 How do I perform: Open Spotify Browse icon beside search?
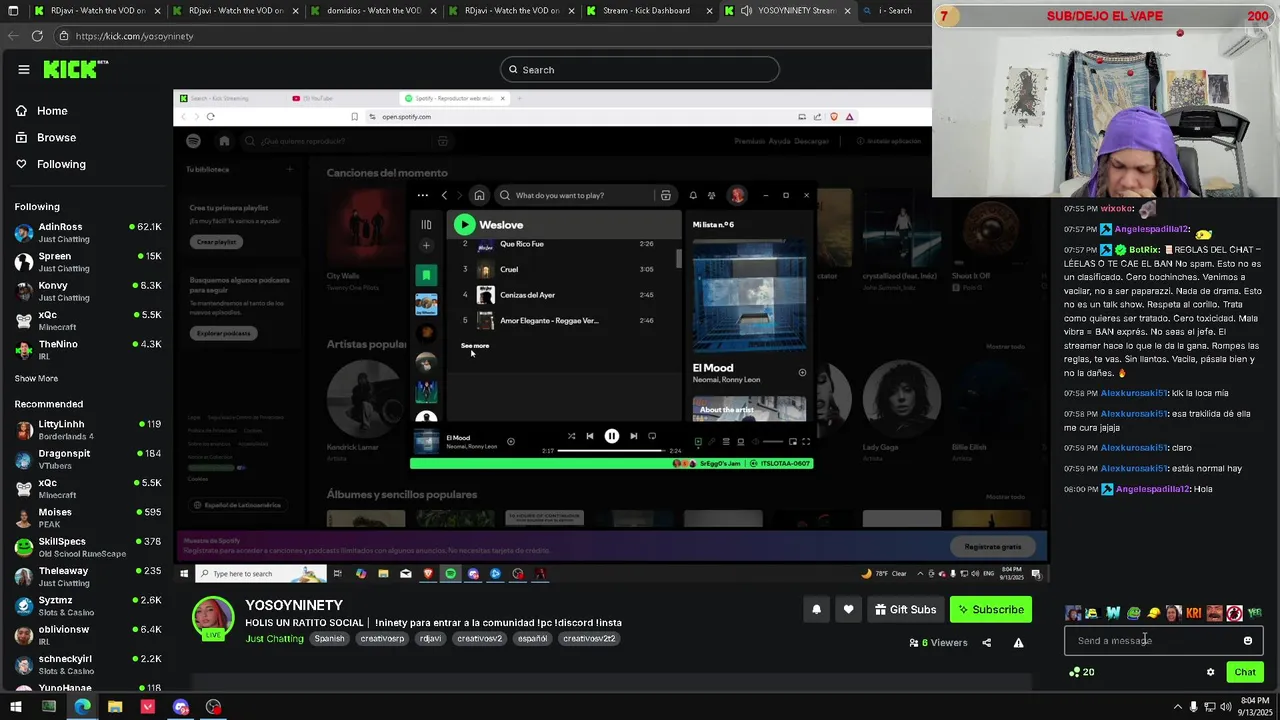pos(666,195)
